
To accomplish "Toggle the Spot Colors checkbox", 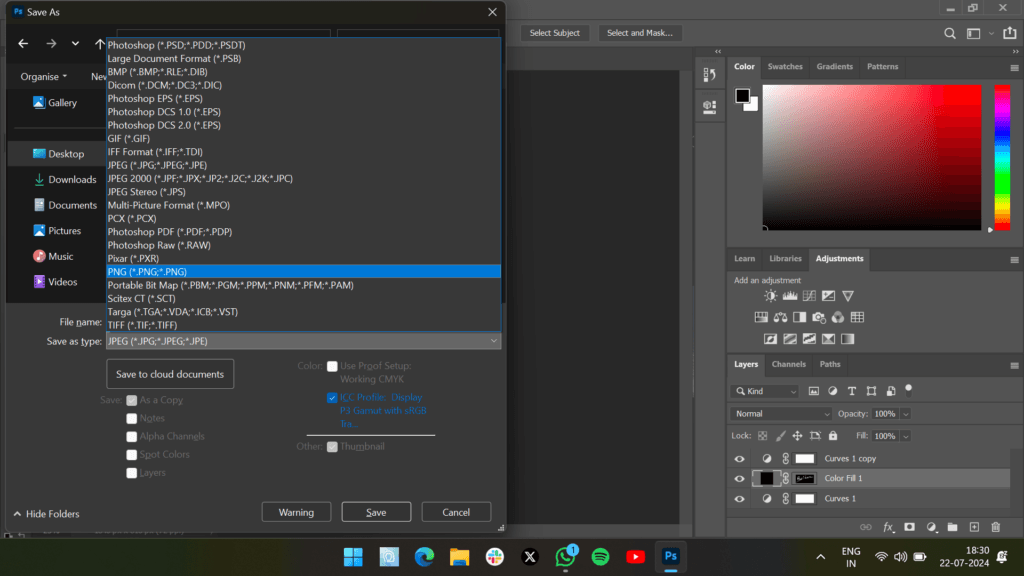I will (132, 455).
